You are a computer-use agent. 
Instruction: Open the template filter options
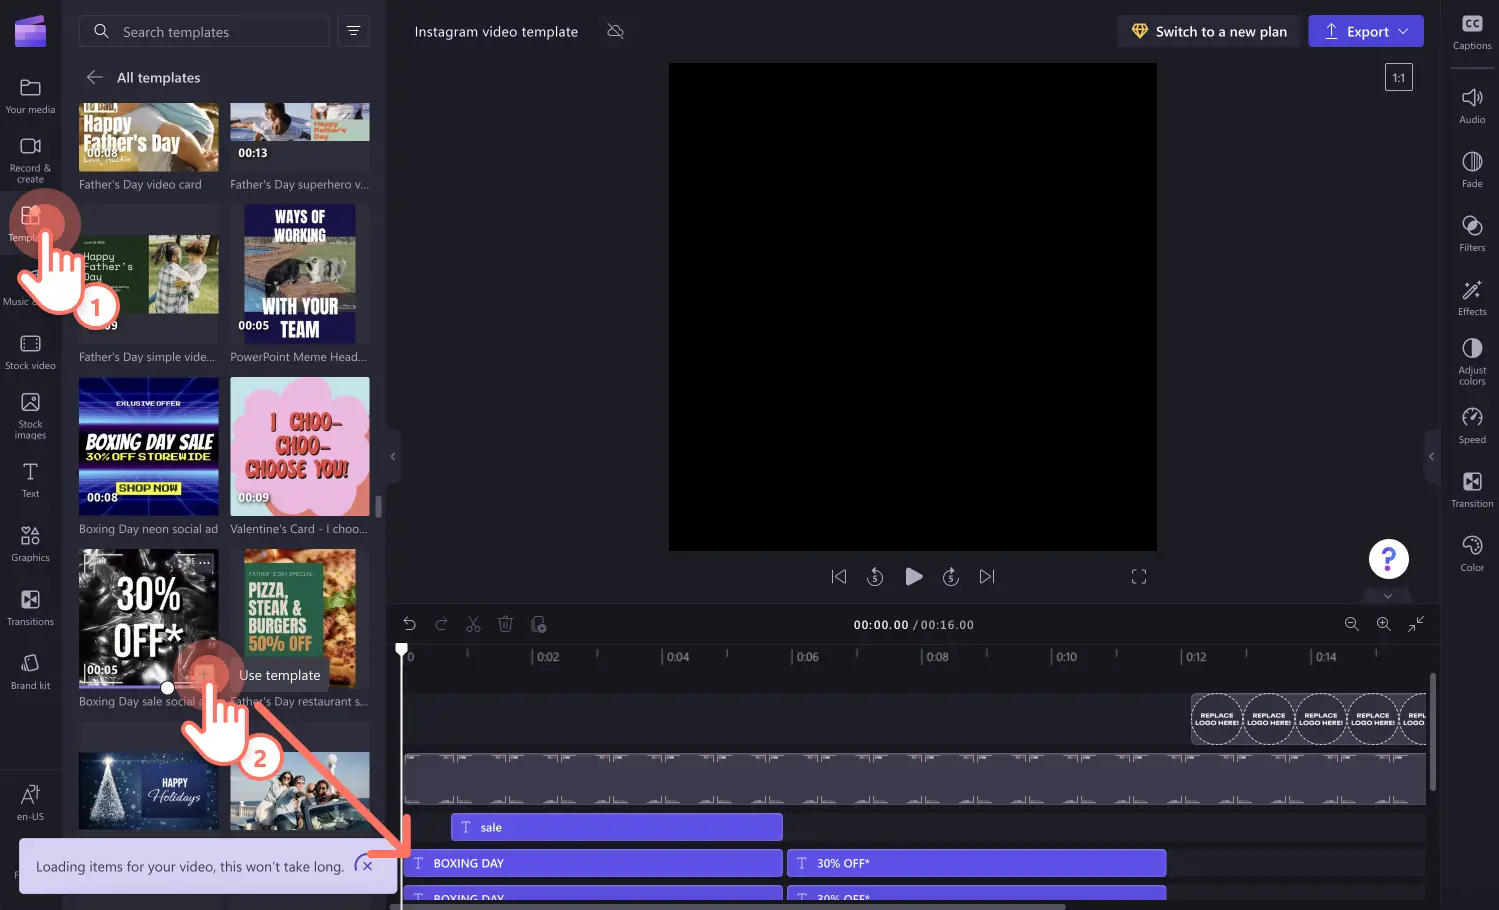[353, 31]
